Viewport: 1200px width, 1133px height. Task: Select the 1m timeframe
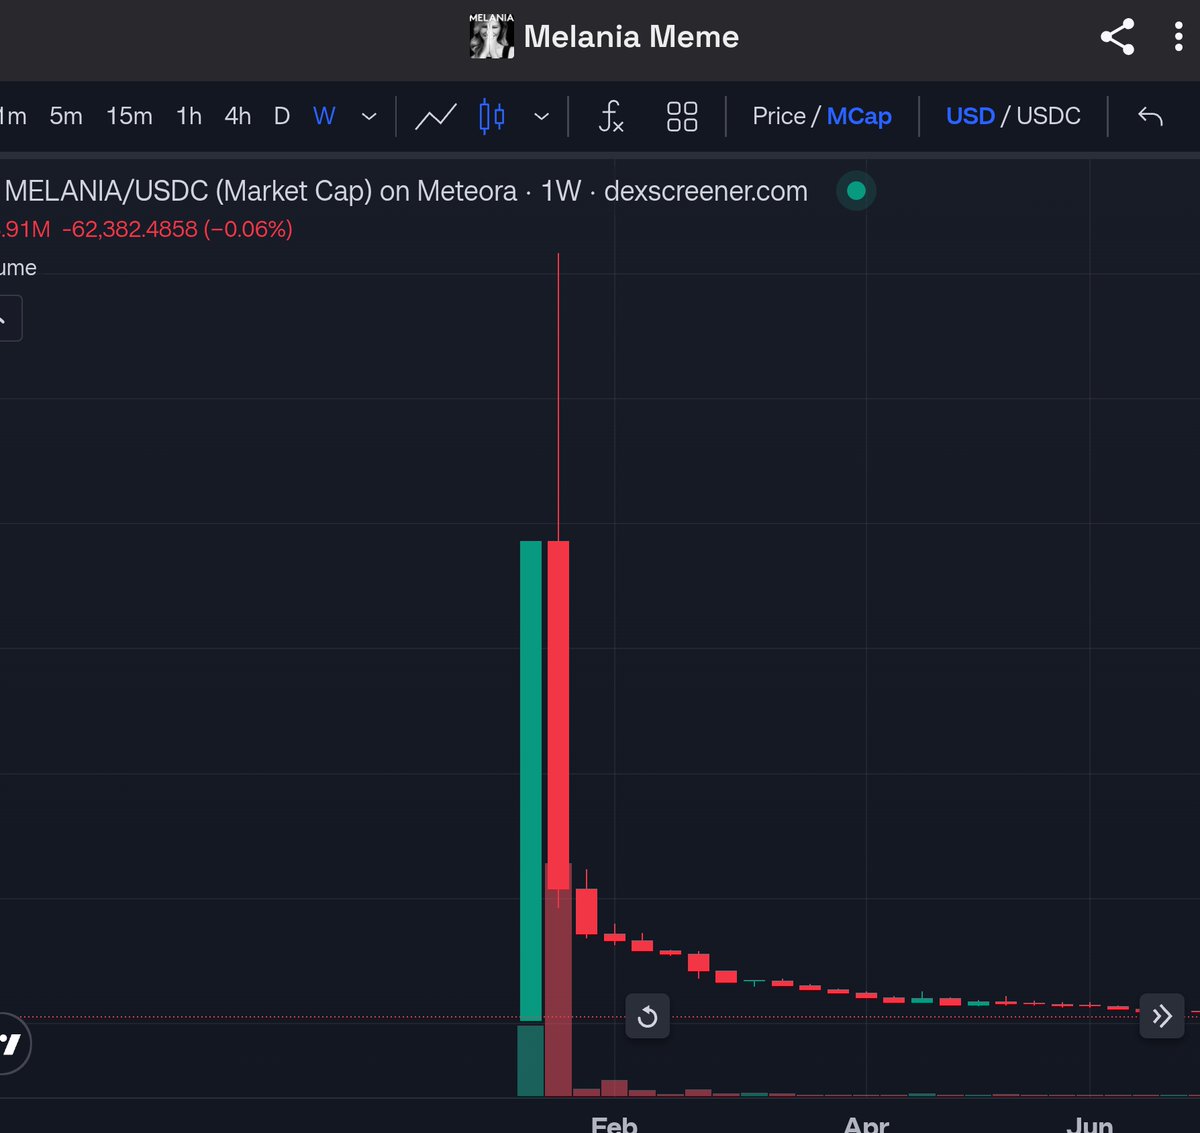pos(12,116)
